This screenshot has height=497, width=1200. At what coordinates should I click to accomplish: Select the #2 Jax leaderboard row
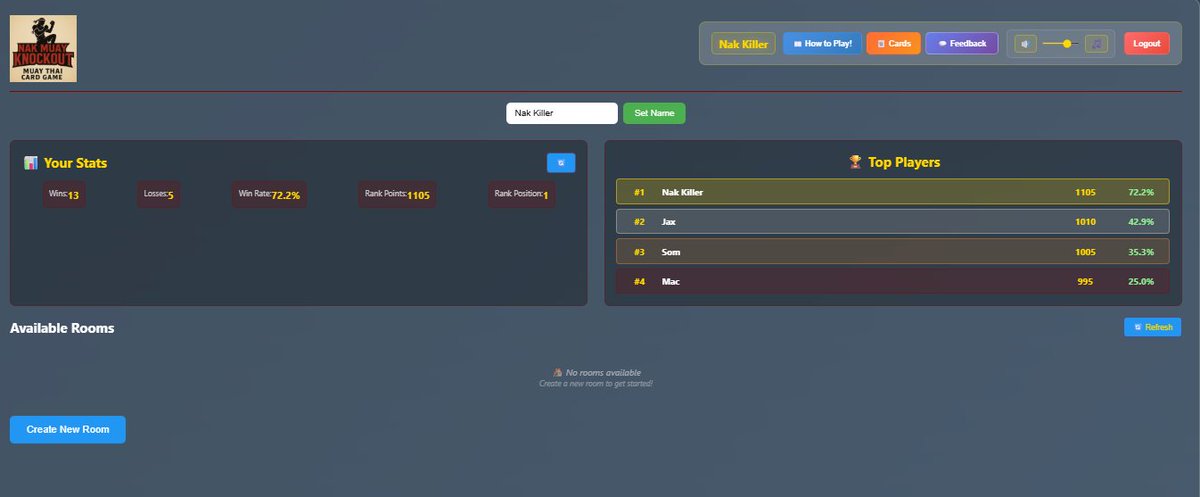(x=893, y=222)
